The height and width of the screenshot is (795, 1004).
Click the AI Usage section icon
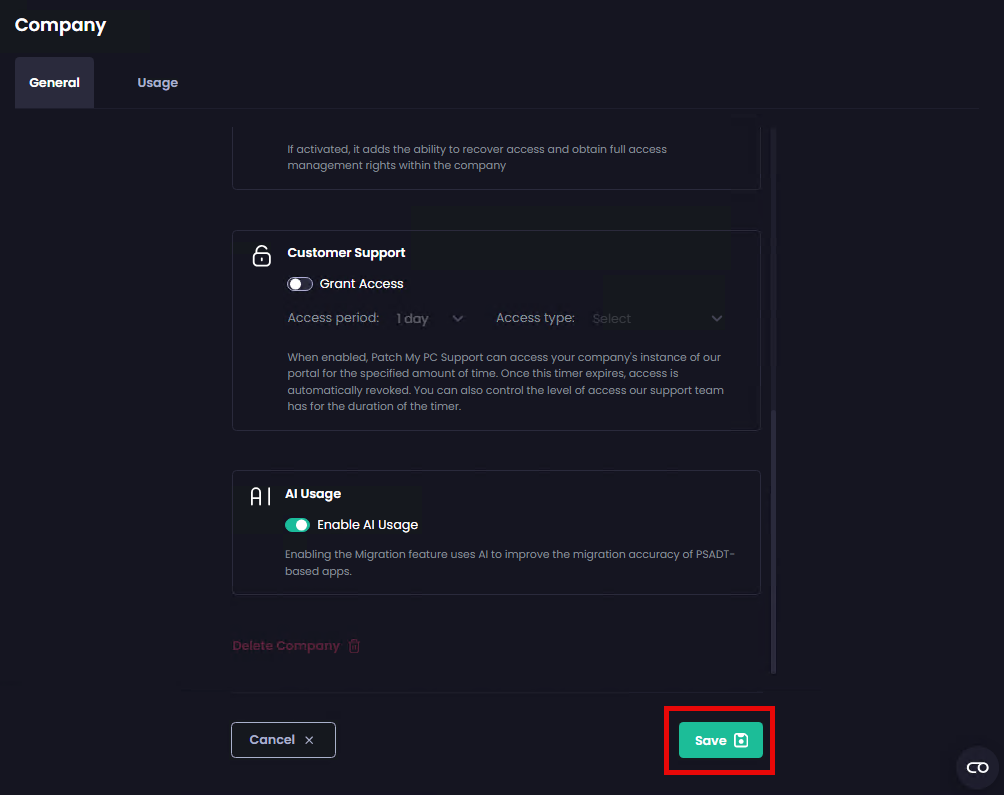pos(260,497)
